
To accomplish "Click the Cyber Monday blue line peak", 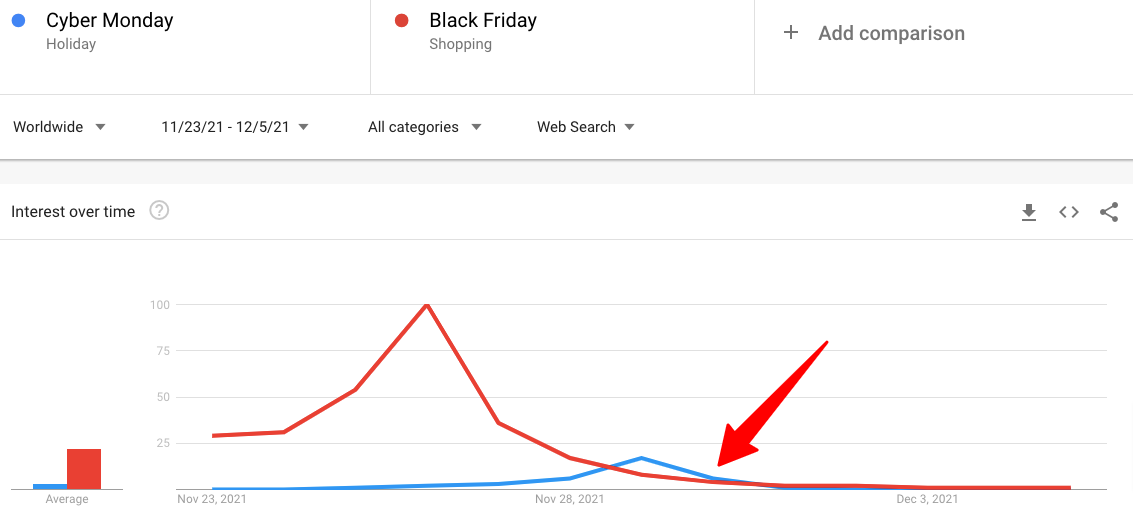I will click(x=641, y=458).
